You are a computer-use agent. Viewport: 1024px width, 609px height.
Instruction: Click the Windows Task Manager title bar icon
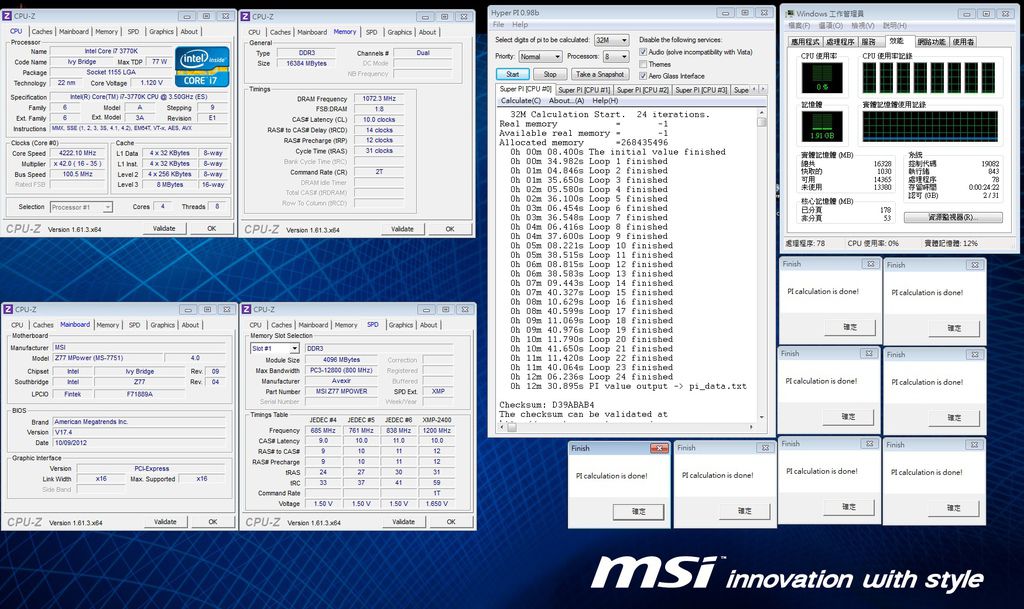coord(790,14)
